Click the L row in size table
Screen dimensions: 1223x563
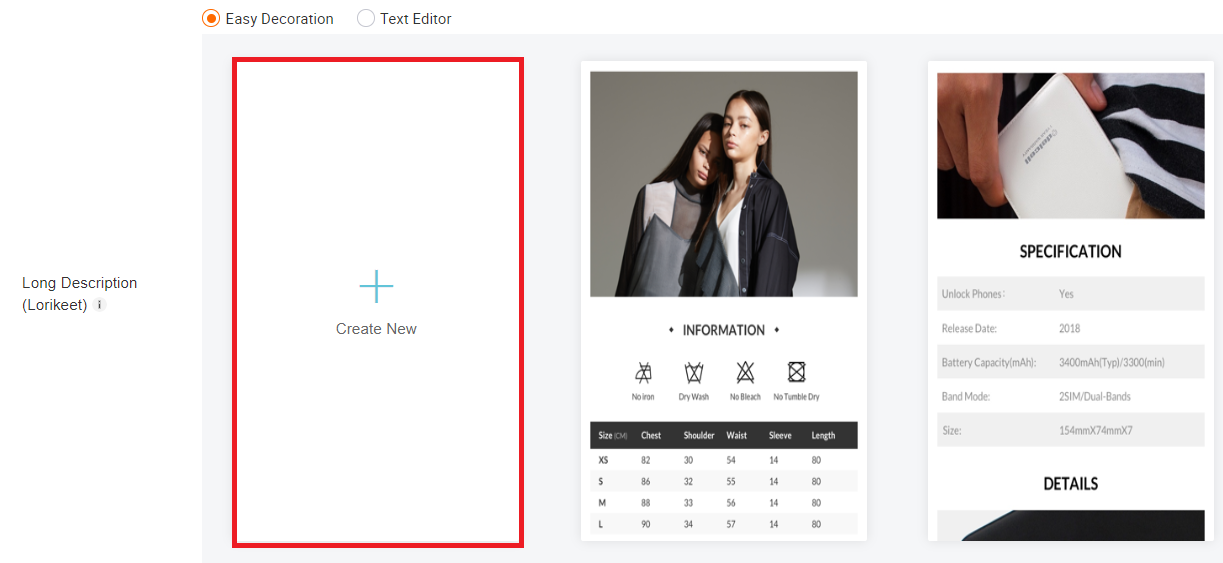(x=724, y=524)
